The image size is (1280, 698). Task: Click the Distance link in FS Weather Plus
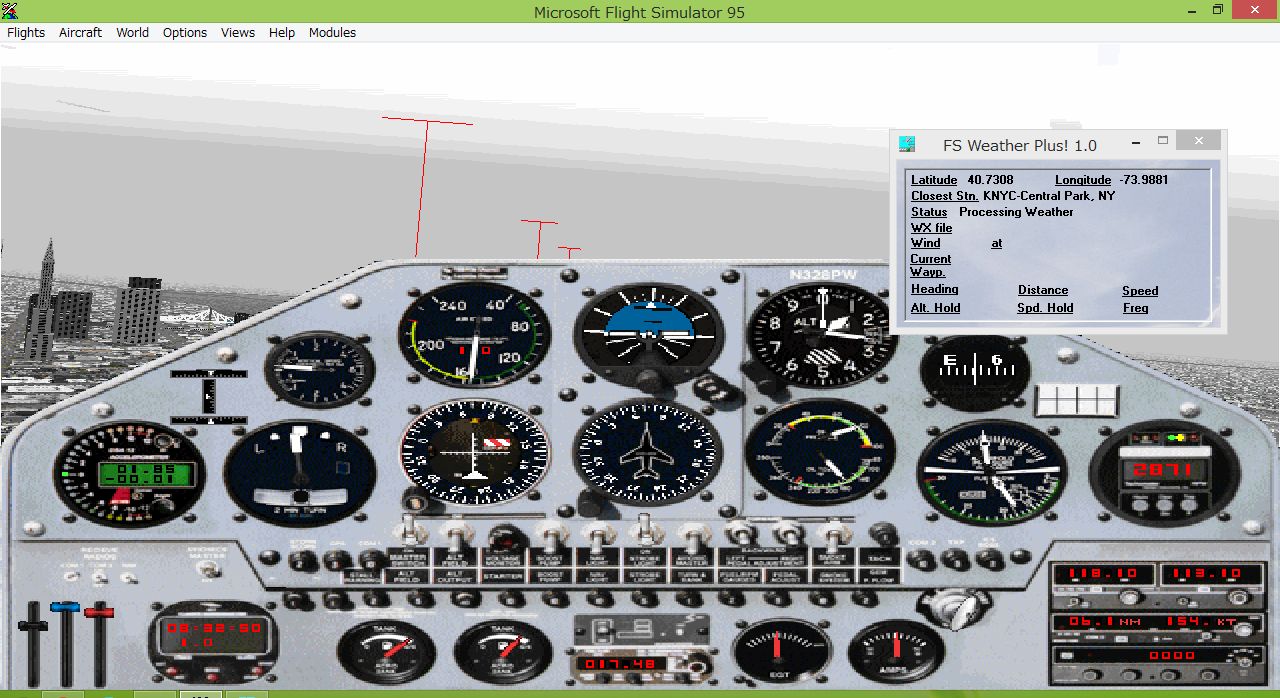tap(1043, 290)
